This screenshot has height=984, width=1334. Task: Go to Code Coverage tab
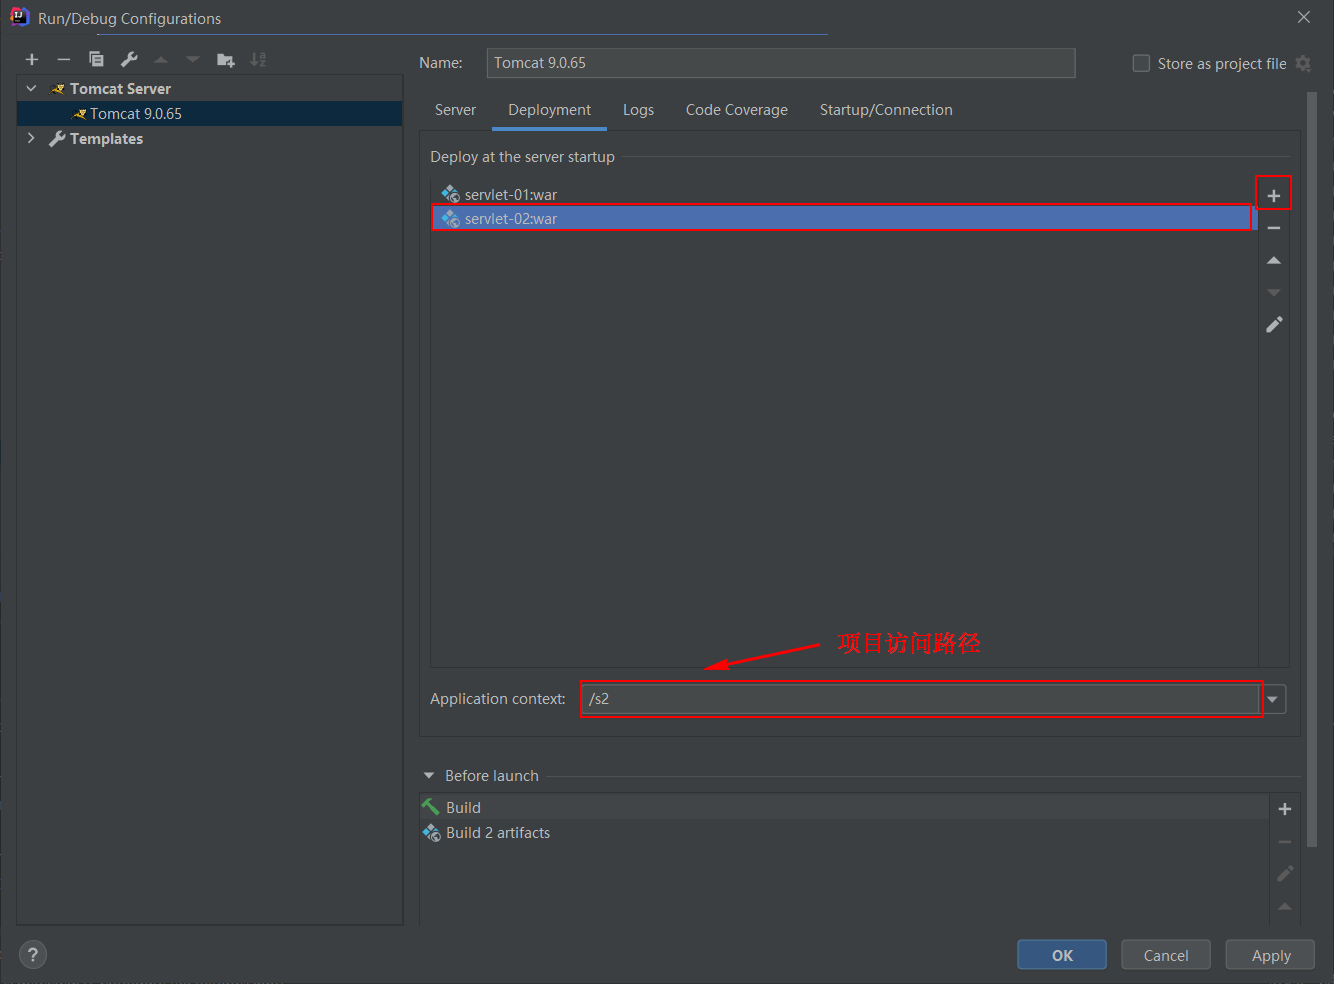click(736, 110)
